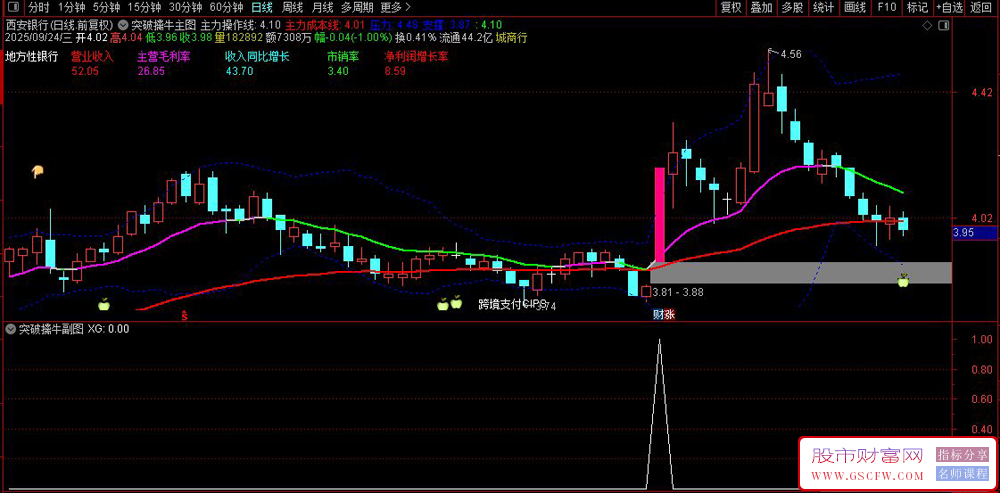
Task: Click the tall pink breakout signal bar
Action: tap(659, 216)
